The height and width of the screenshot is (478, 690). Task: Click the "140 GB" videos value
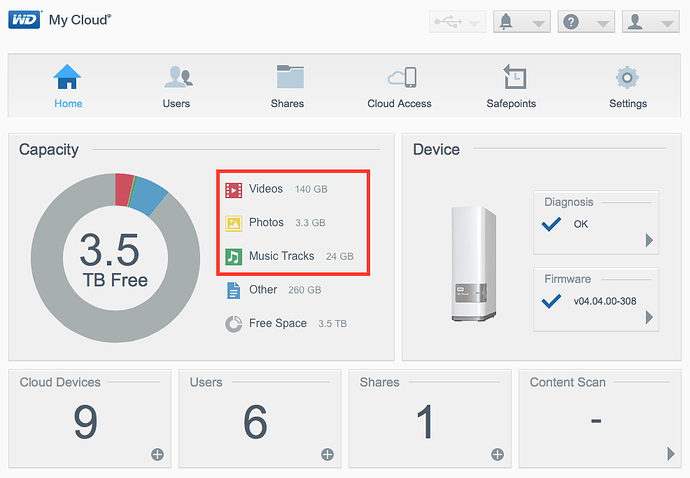tap(311, 189)
